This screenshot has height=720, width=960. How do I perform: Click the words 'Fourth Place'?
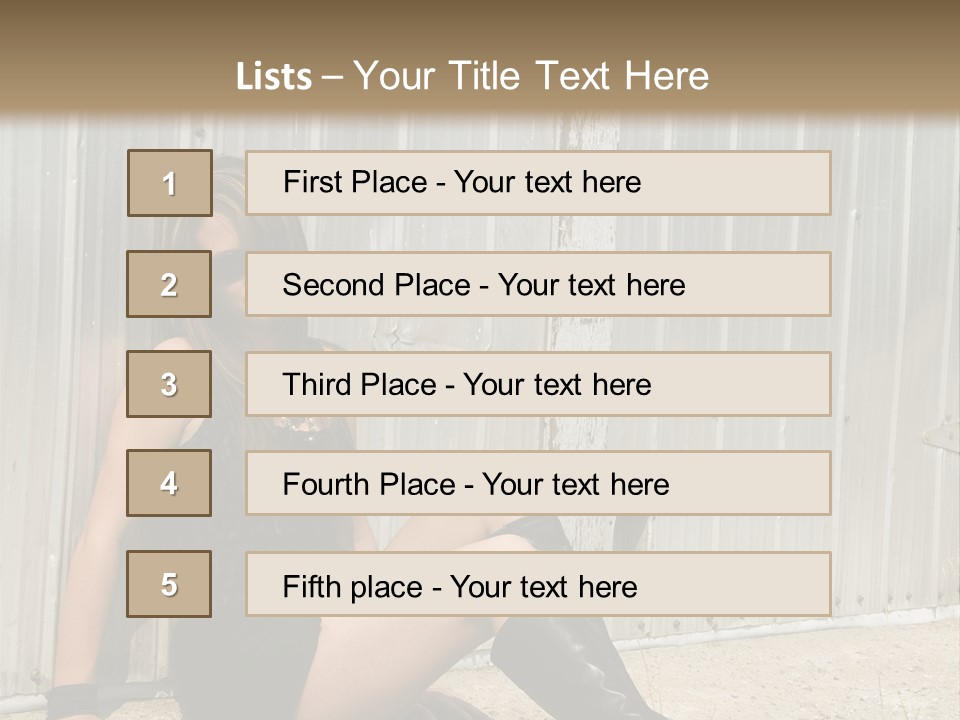[x=369, y=484]
